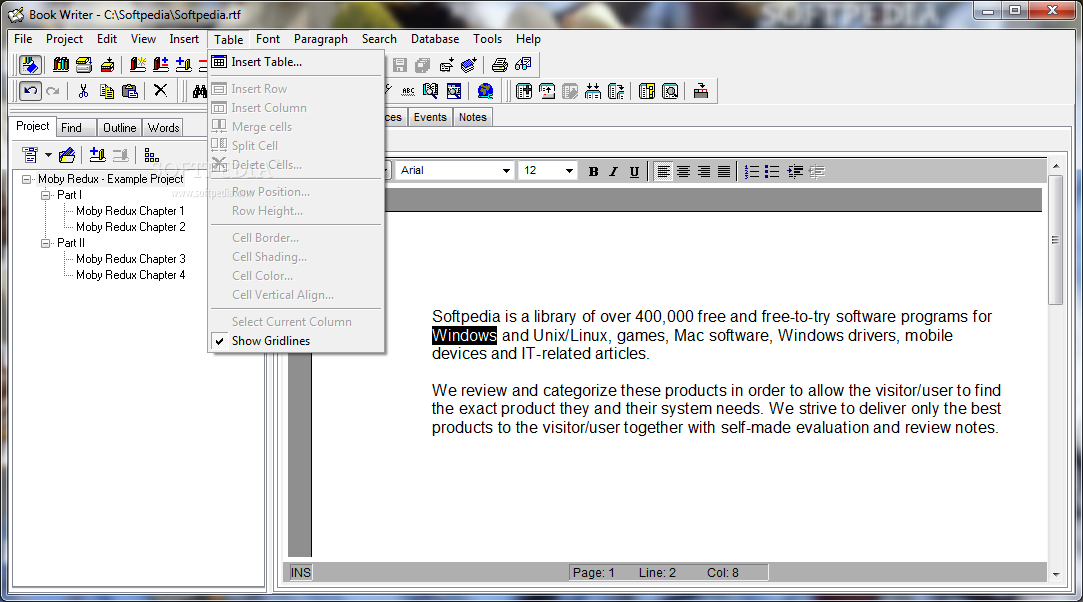Image resolution: width=1083 pixels, height=602 pixels.
Task: Click the printer icon
Action: pyautogui.click(x=499, y=65)
